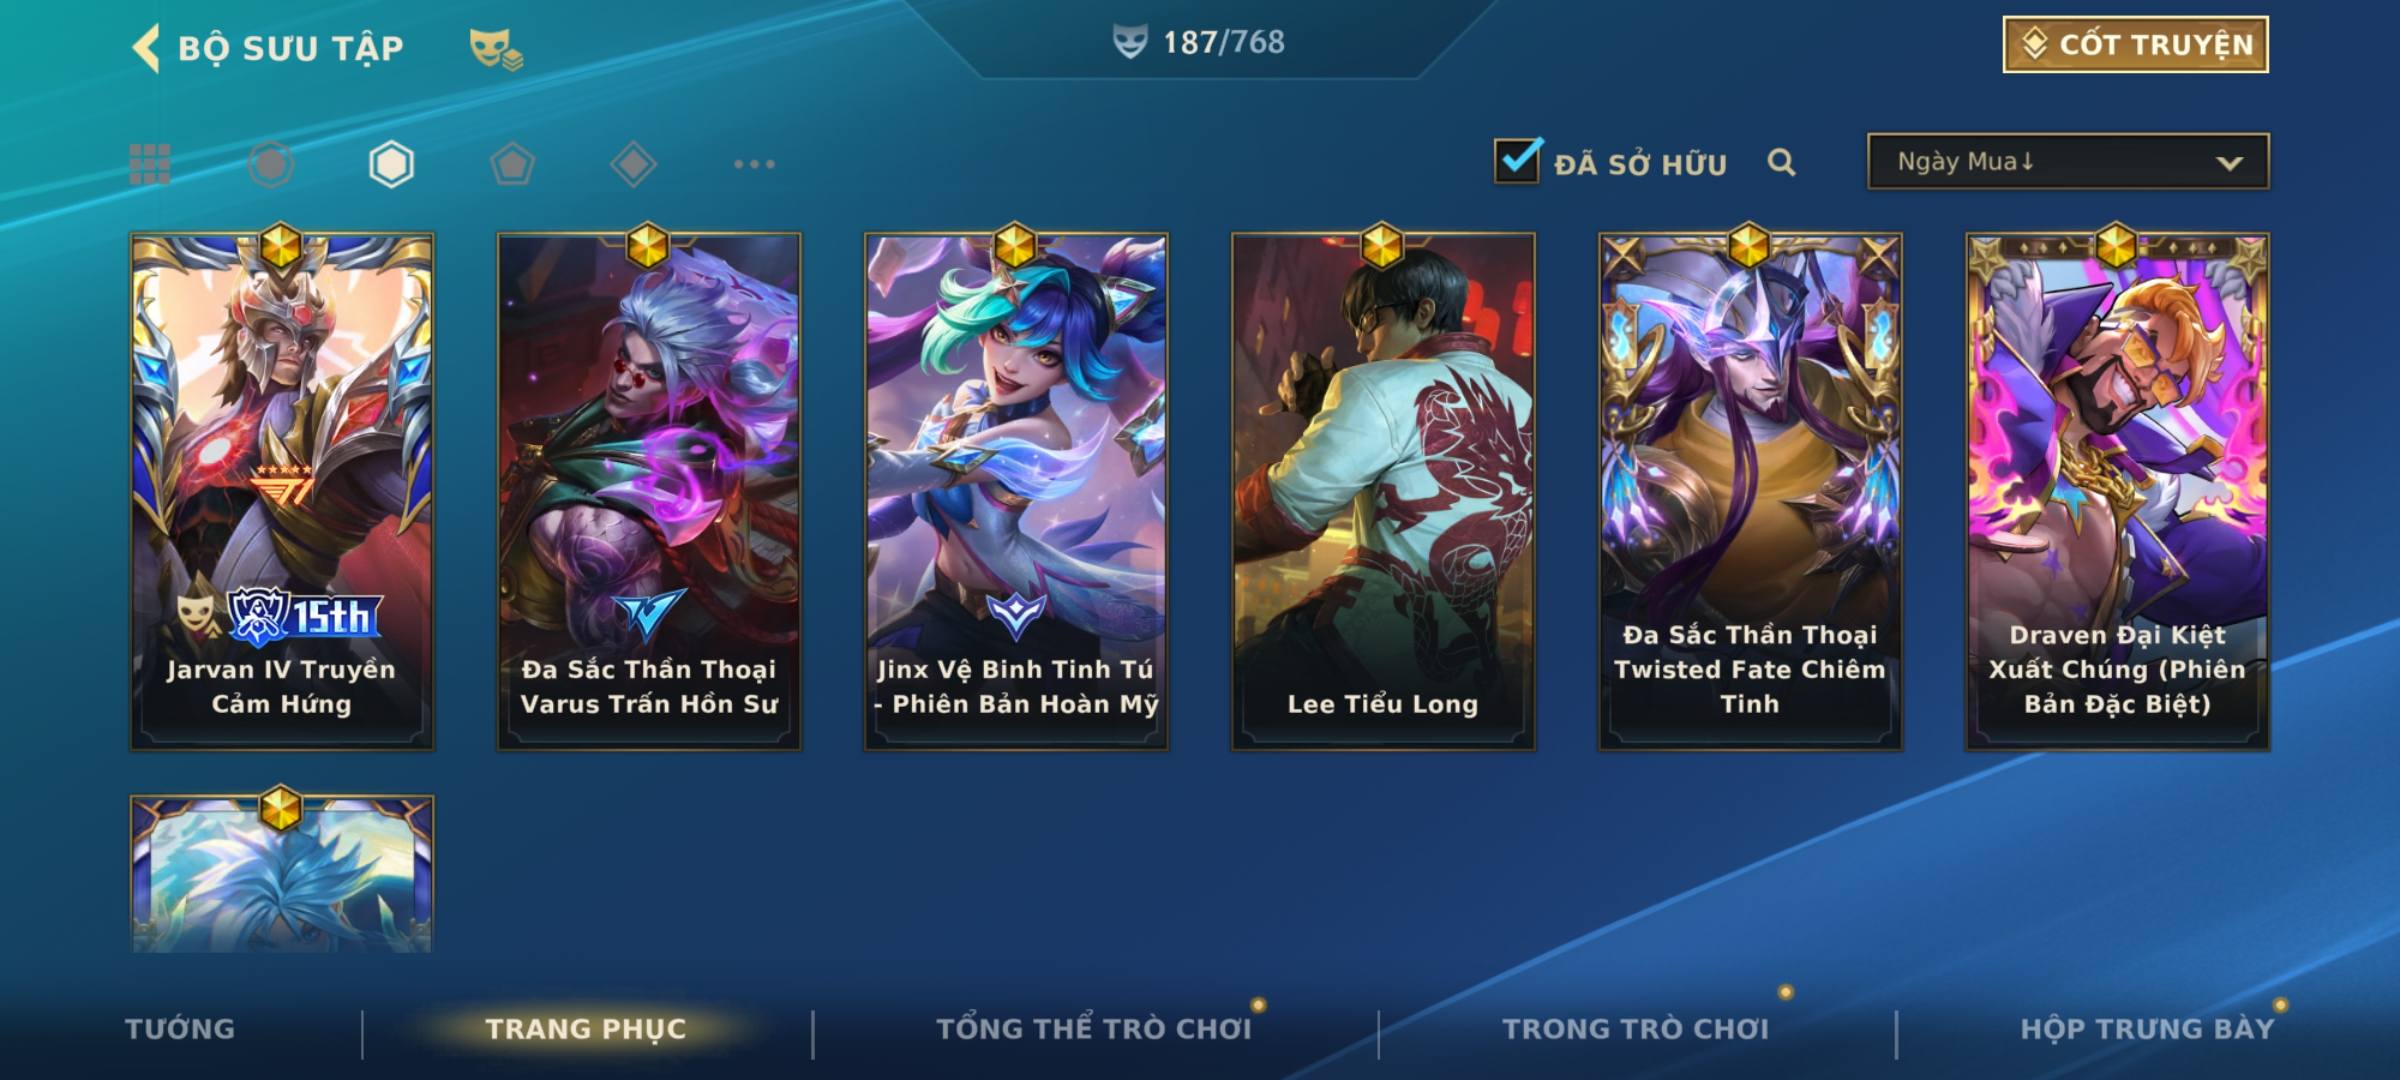The width and height of the screenshot is (2400, 1080).
Task: Open the Hộp Trưng Bày tab
Action: [2147, 1028]
